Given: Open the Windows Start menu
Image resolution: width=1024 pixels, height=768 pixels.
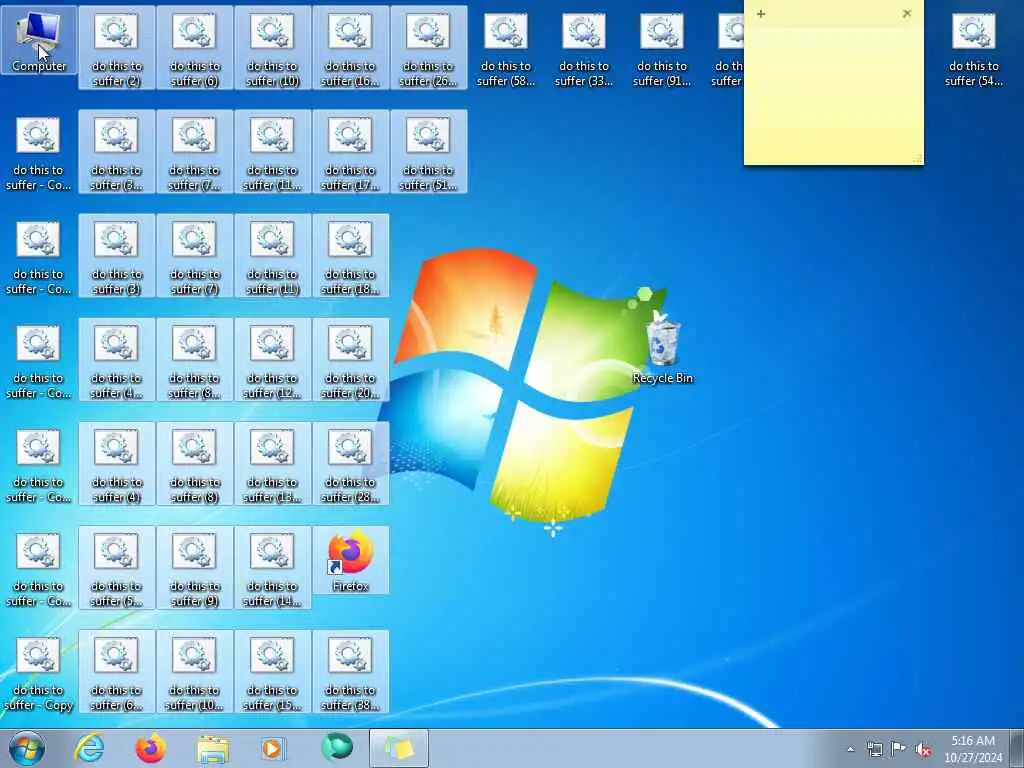Looking at the screenshot, I should [x=27, y=748].
